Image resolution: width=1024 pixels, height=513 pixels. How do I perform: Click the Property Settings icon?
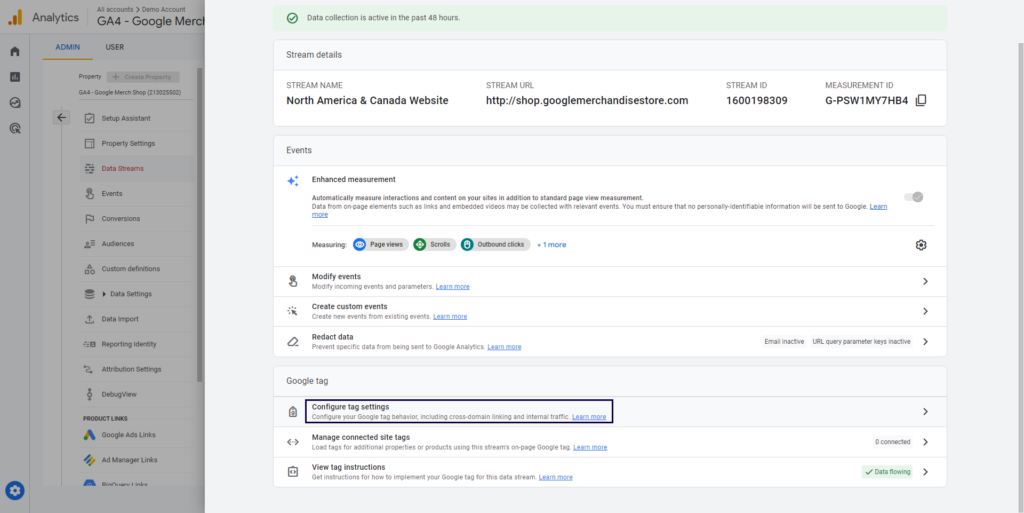89,143
